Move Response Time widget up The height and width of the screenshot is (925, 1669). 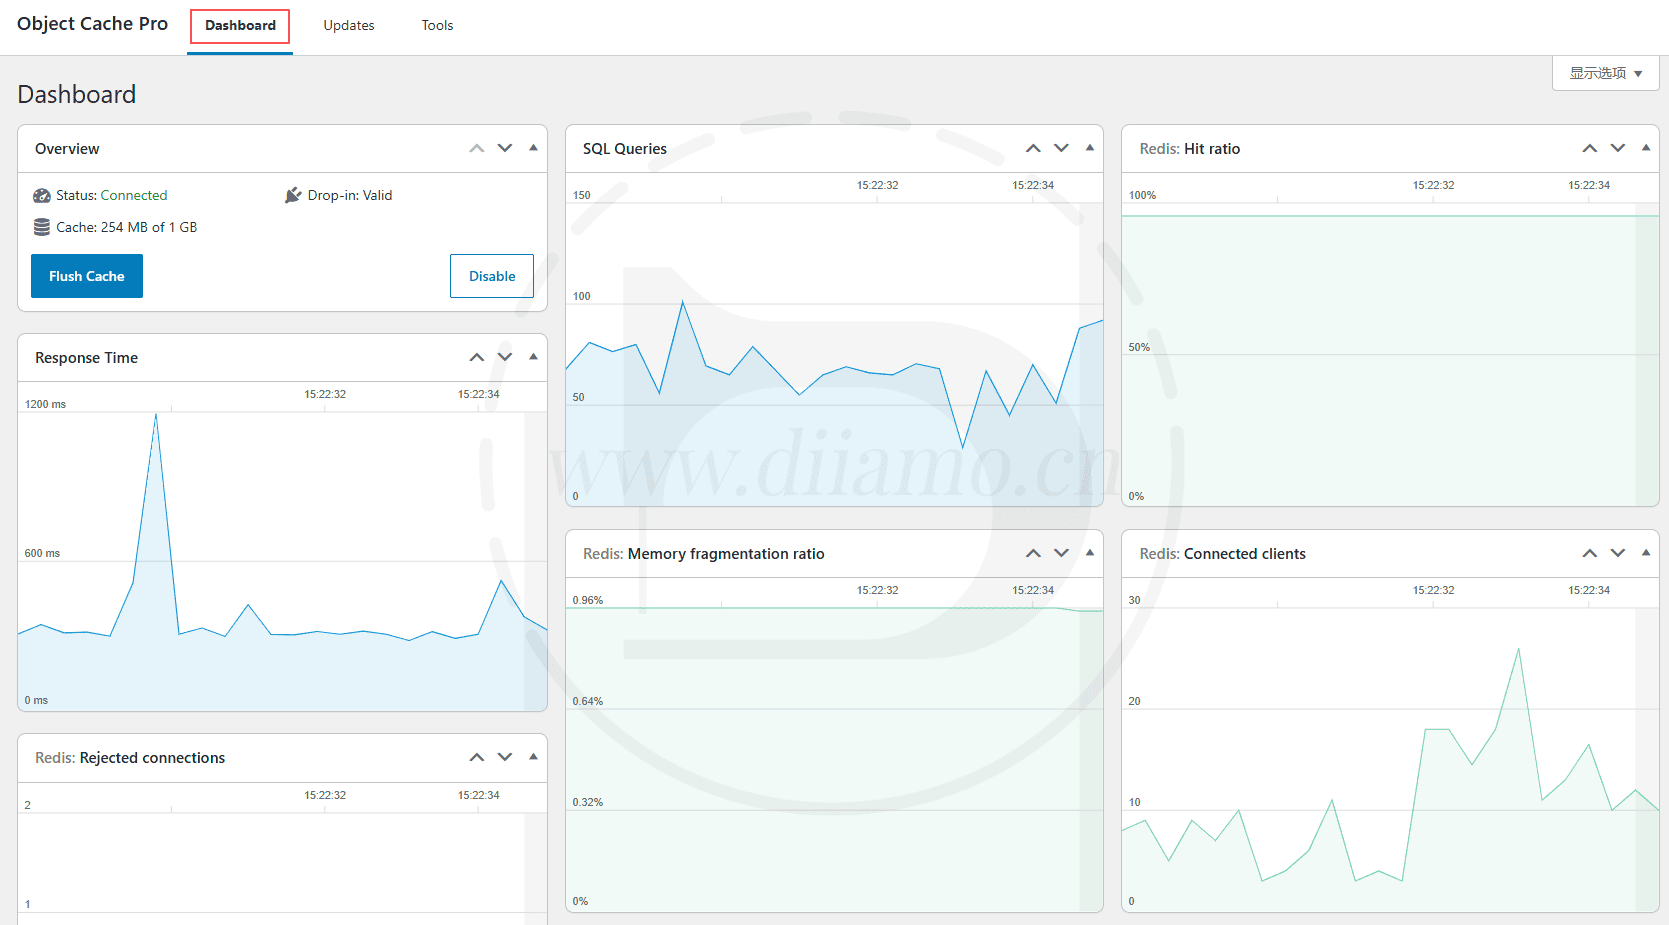pyautogui.click(x=477, y=357)
